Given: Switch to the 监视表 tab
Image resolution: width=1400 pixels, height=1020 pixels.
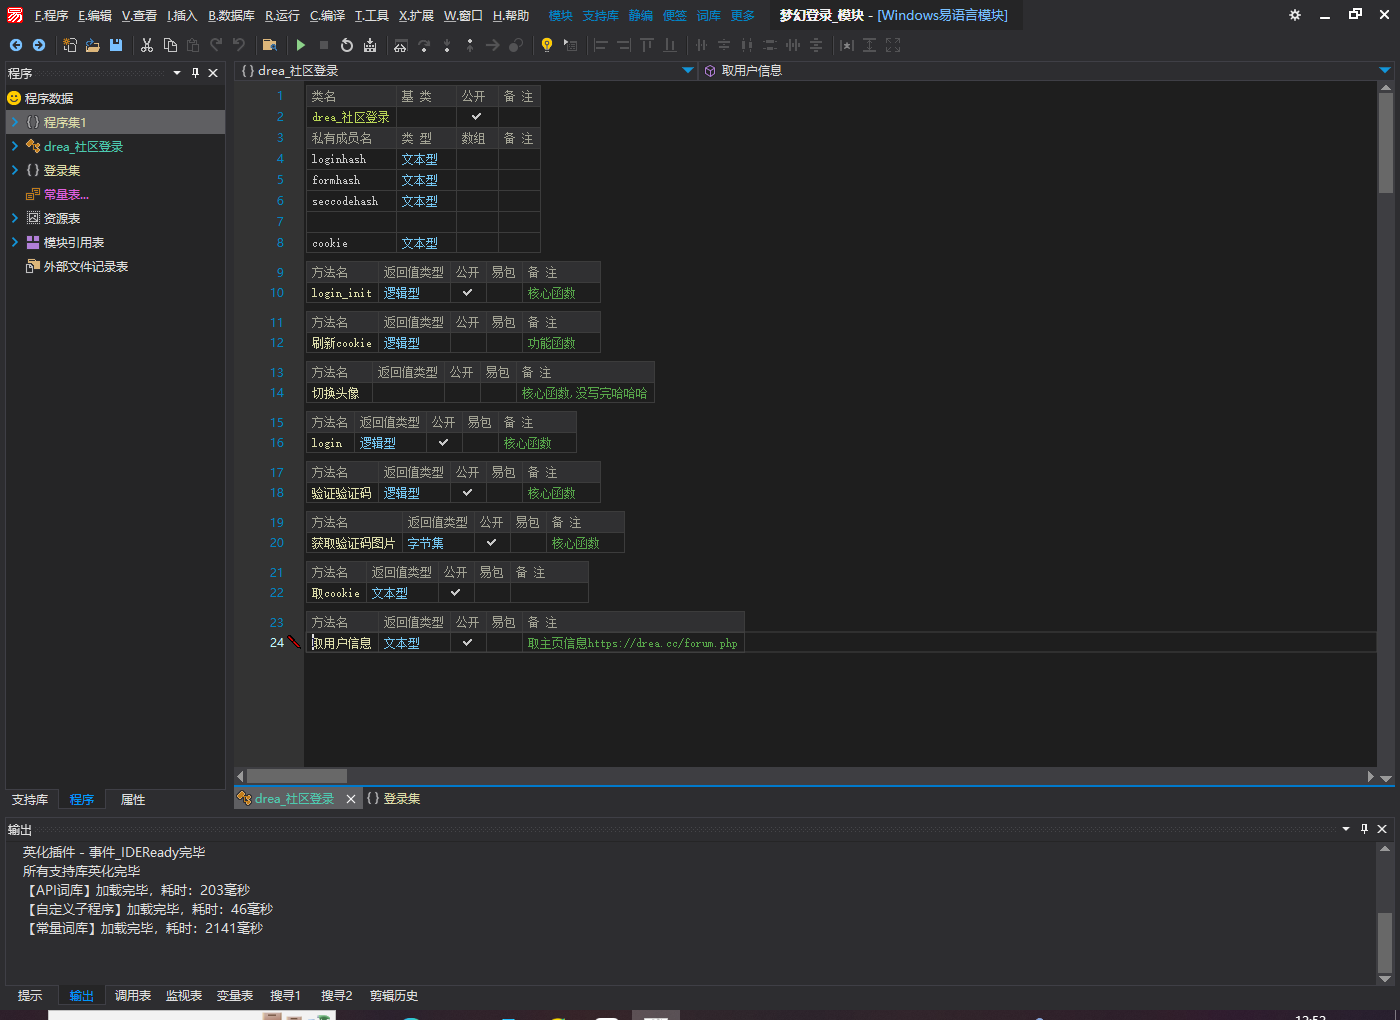Looking at the screenshot, I should pyautogui.click(x=184, y=995).
